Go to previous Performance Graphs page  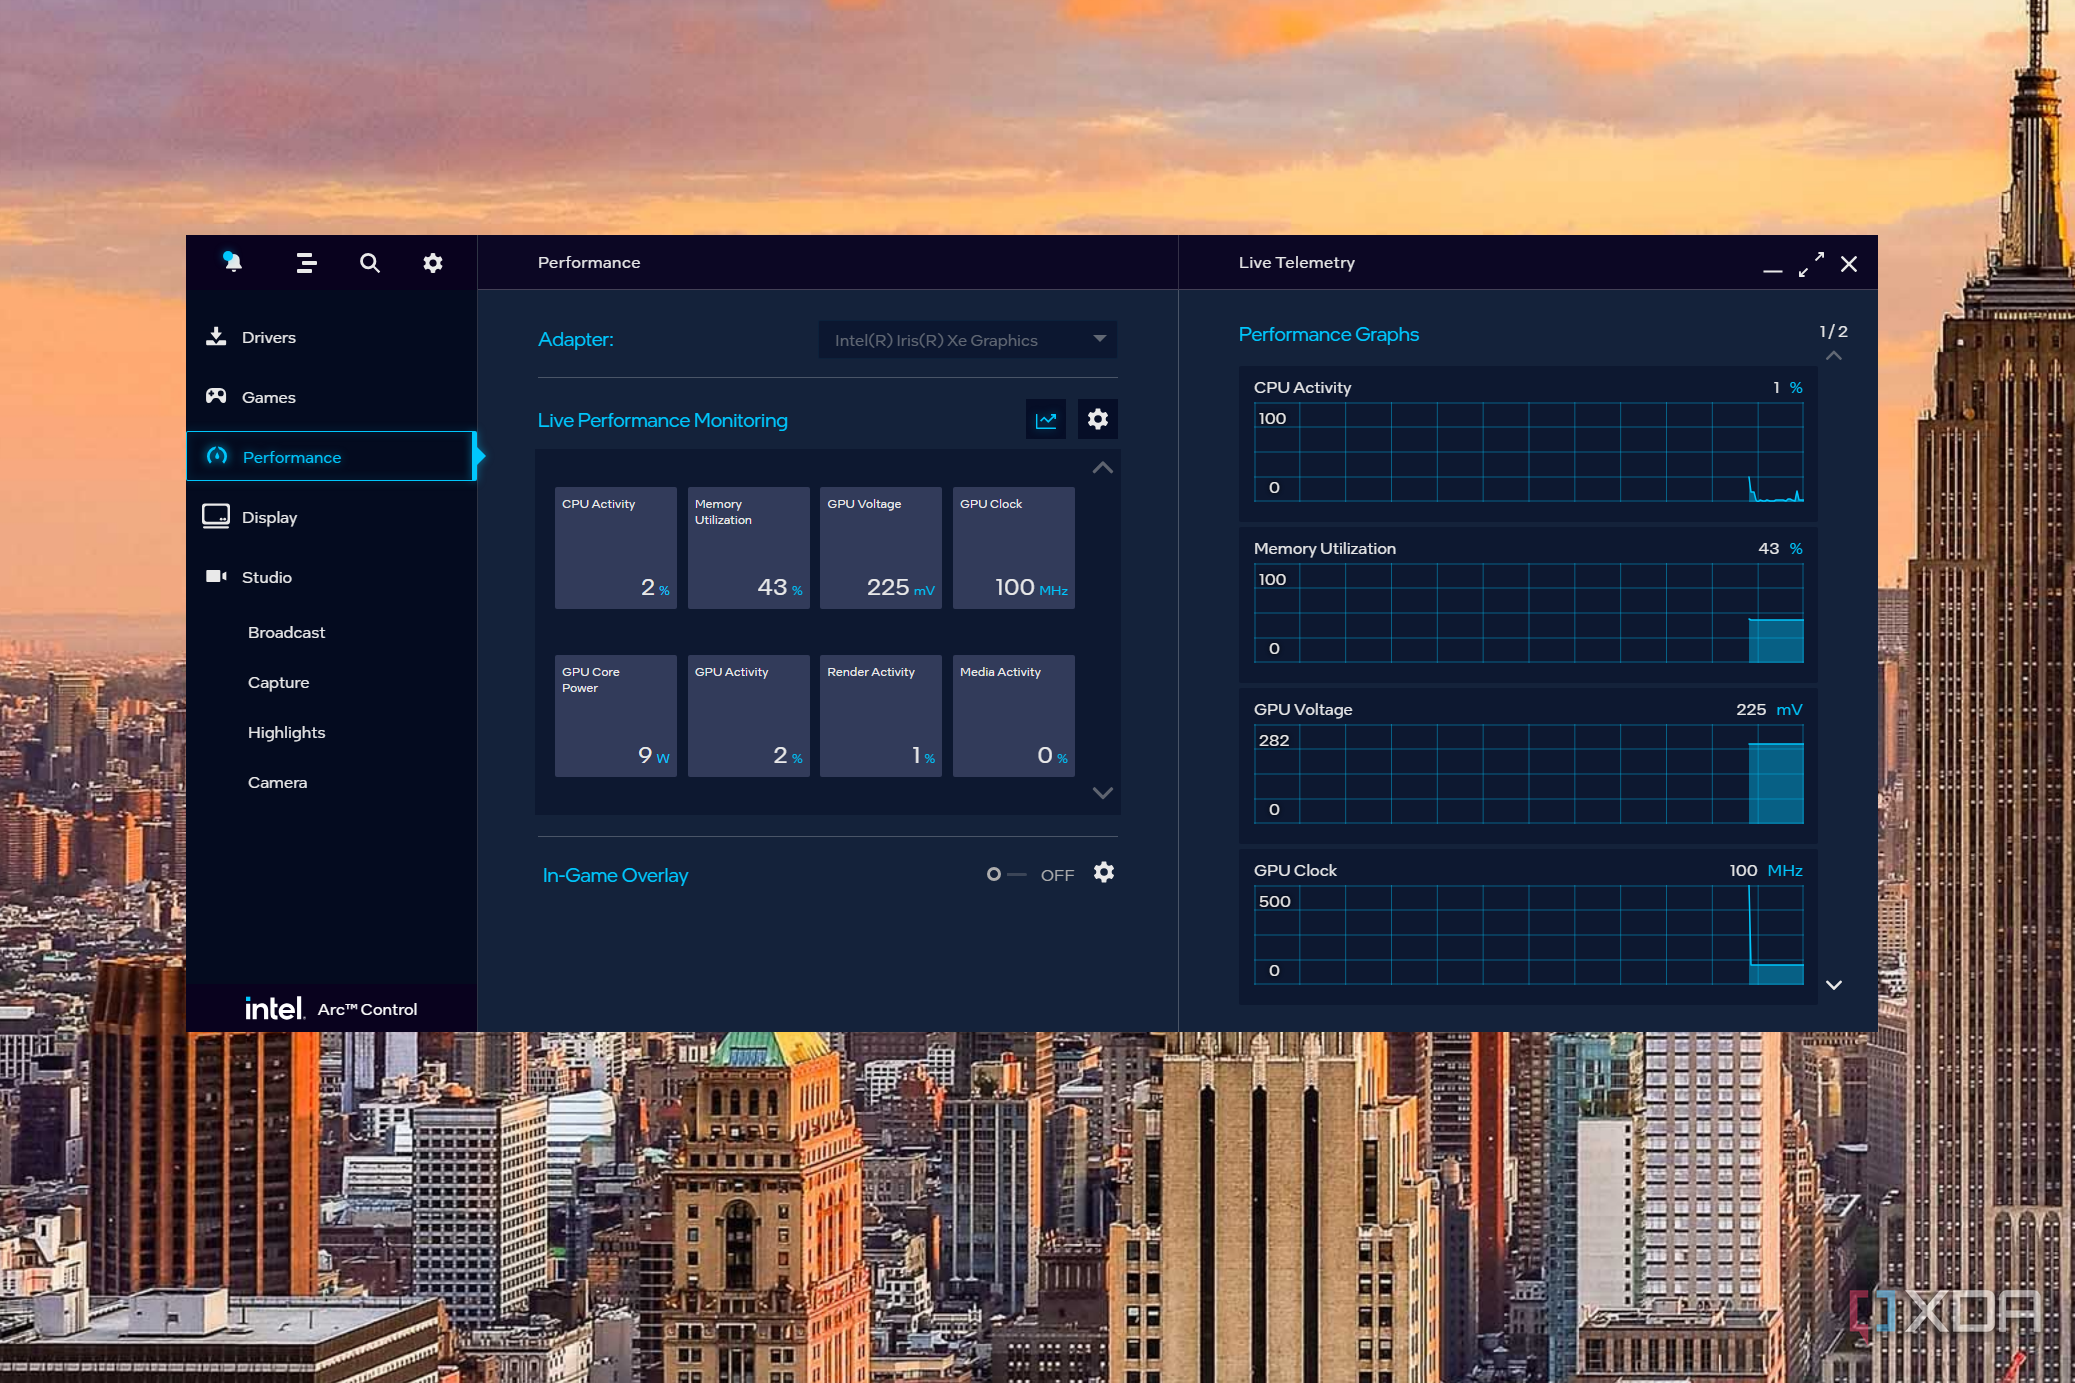click(x=1834, y=356)
